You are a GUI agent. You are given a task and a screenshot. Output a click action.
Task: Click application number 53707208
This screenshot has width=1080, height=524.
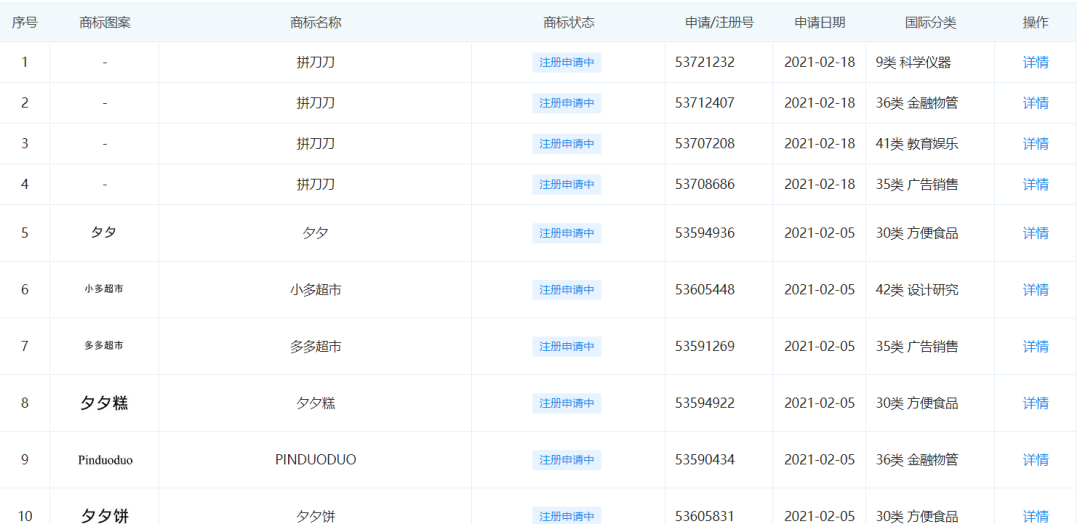pos(705,144)
